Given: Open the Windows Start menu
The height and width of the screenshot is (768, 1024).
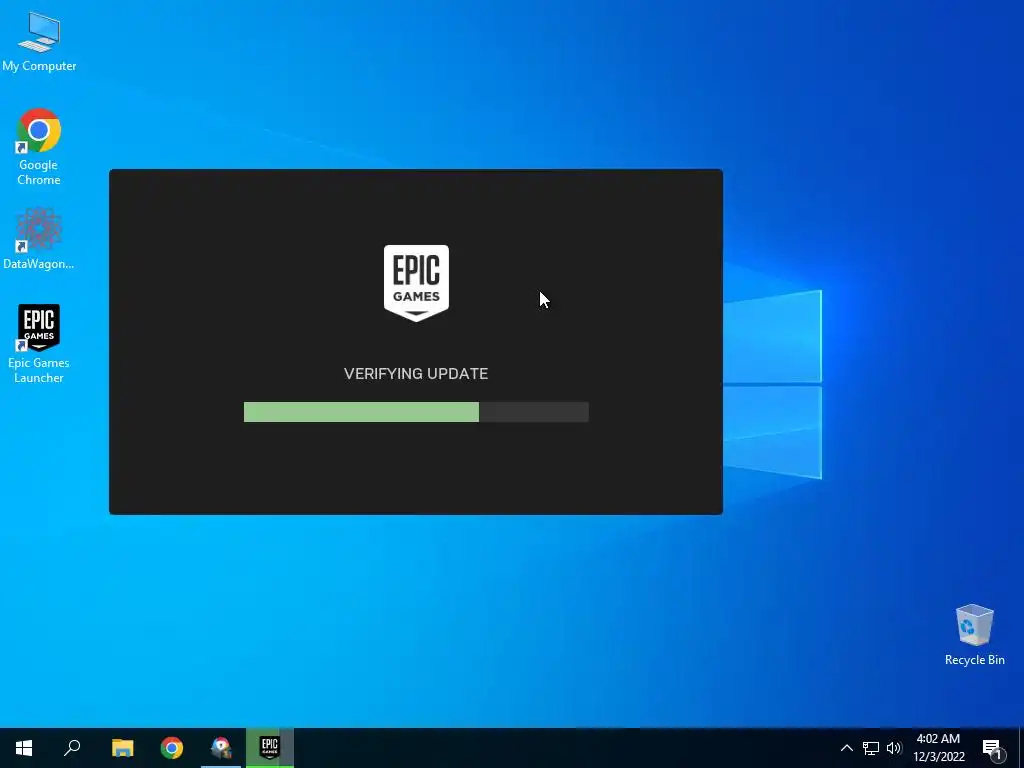Looking at the screenshot, I should (x=24, y=747).
